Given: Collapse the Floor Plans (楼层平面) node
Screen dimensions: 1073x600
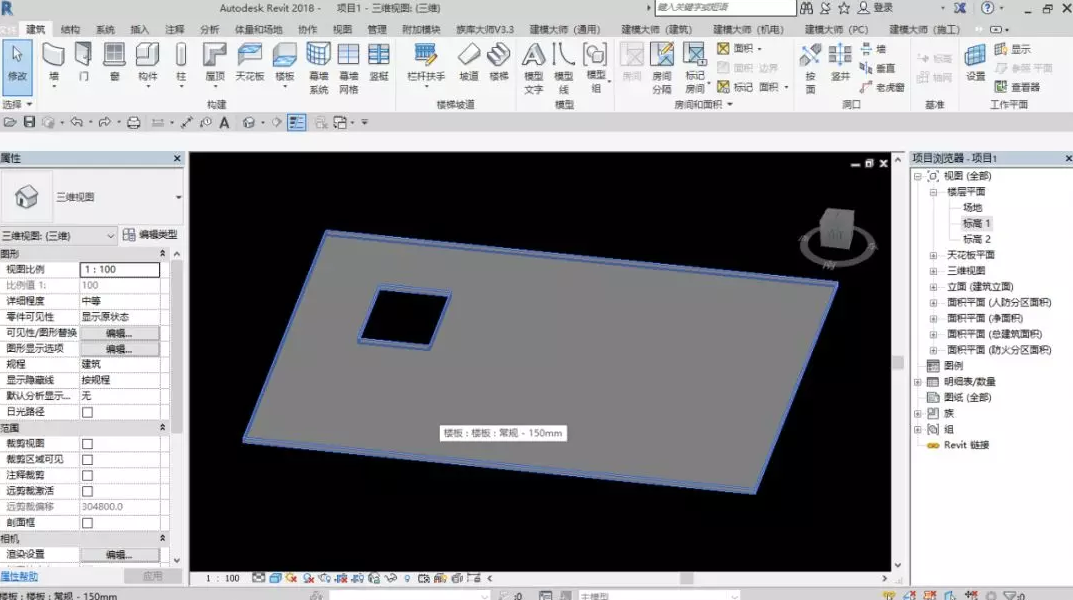Looking at the screenshot, I should [933, 192].
